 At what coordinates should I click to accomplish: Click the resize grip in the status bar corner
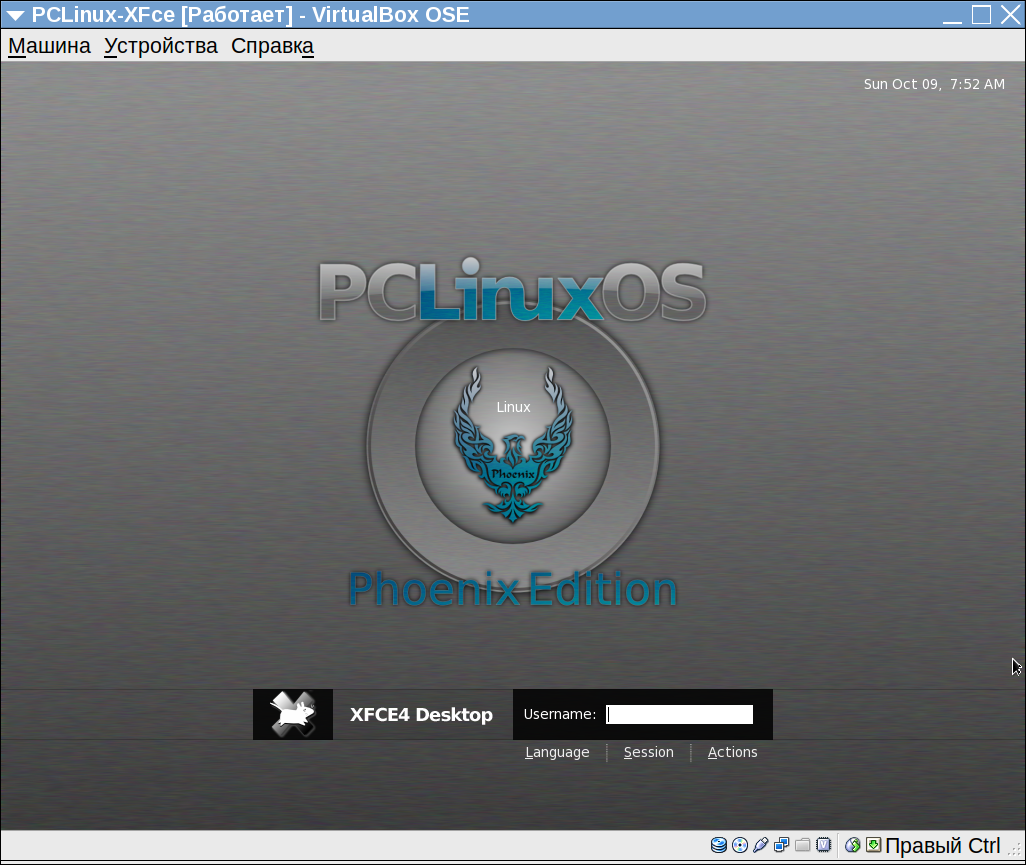tap(1015, 850)
